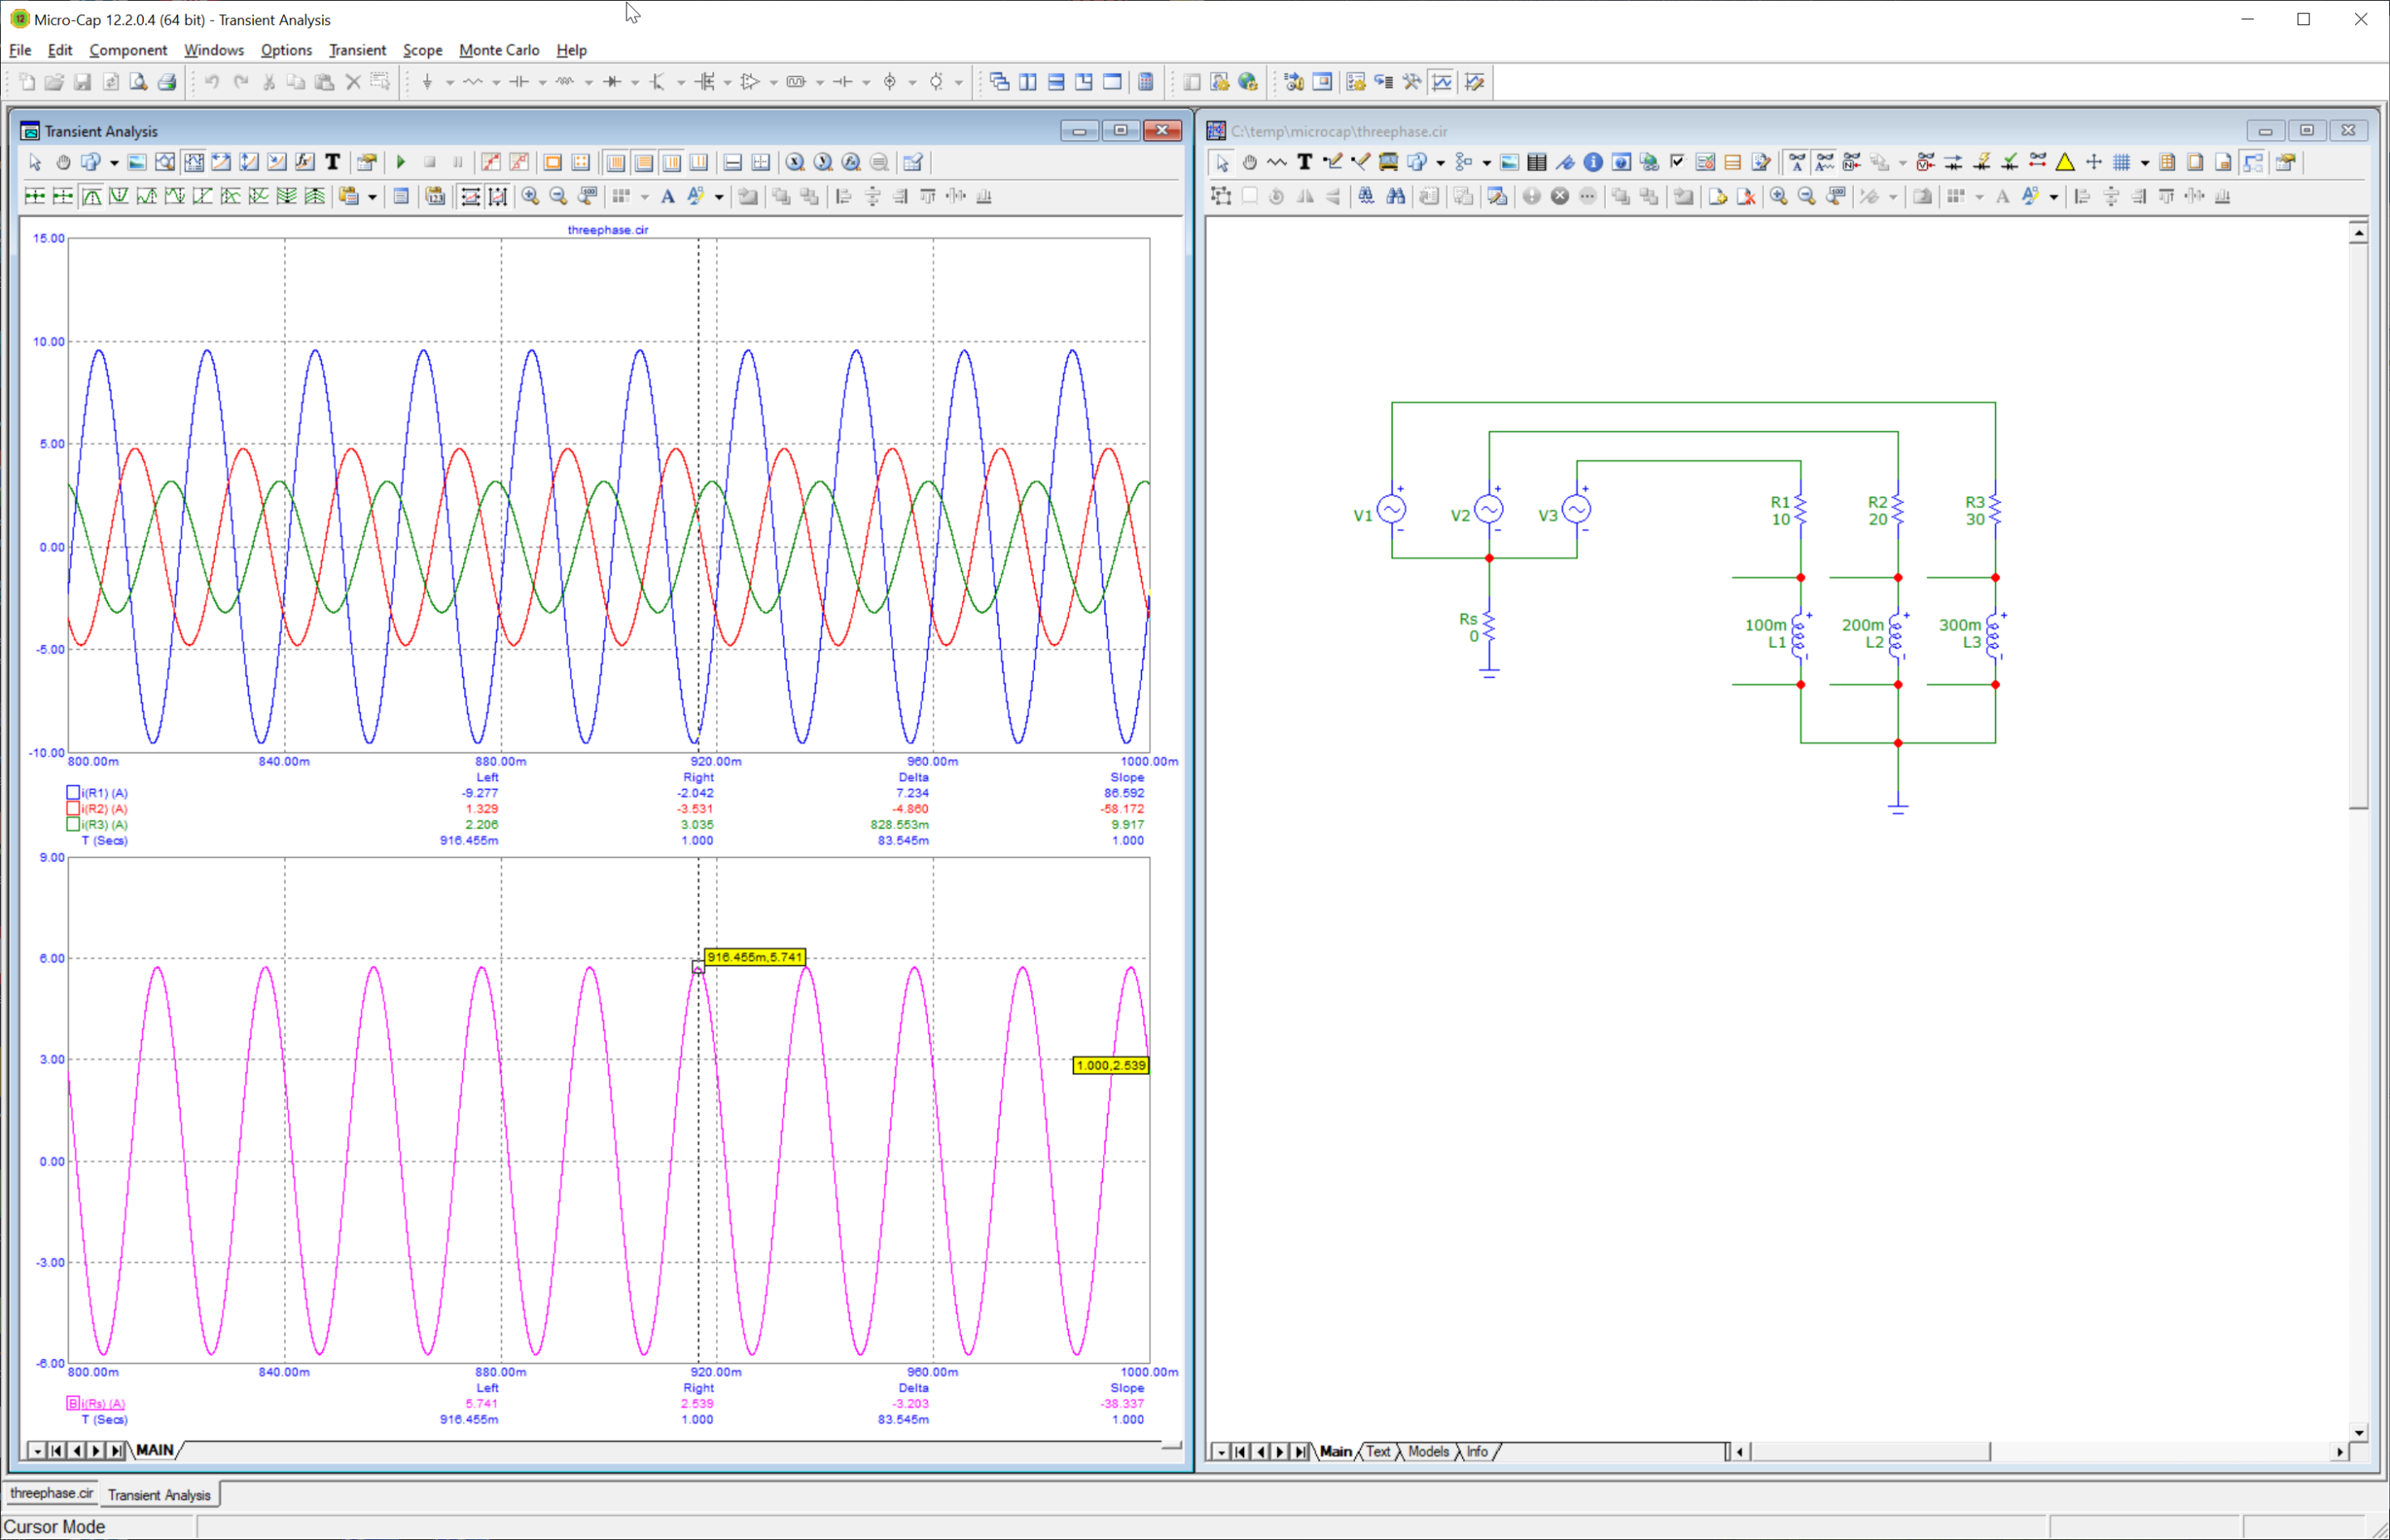Toggle the i(R3) waveform checkbox
2390x1540 pixels.
coord(73,825)
